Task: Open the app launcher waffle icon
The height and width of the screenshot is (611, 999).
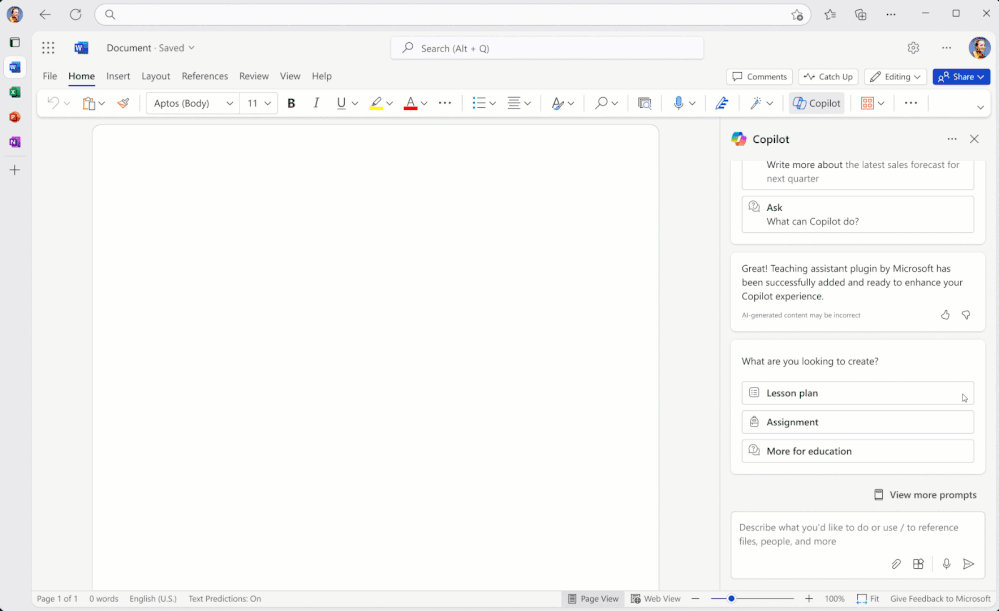Action: (x=48, y=48)
